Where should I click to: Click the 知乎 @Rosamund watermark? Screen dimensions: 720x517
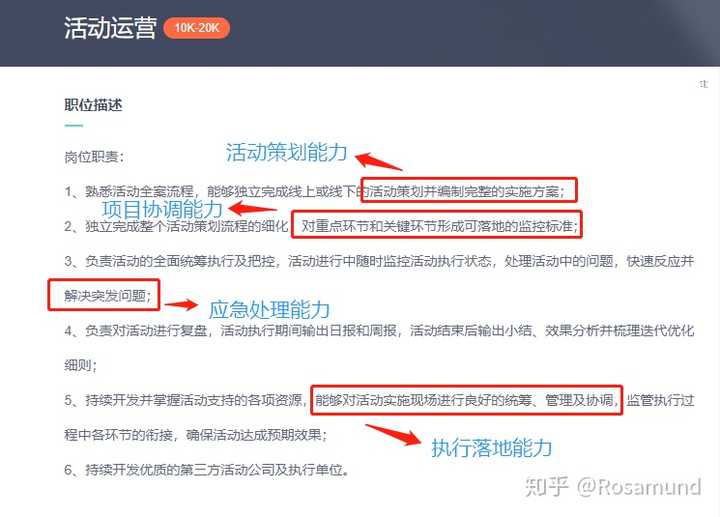[613, 487]
